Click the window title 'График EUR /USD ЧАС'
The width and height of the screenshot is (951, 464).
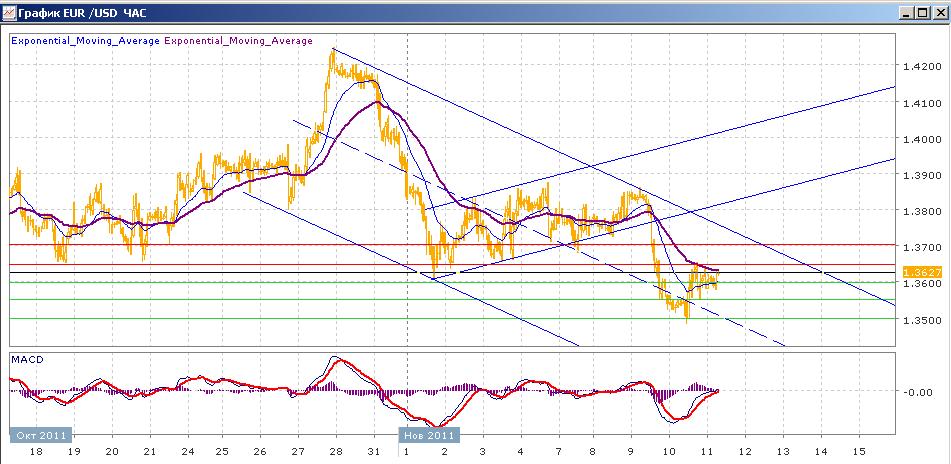pyautogui.click(x=82, y=13)
